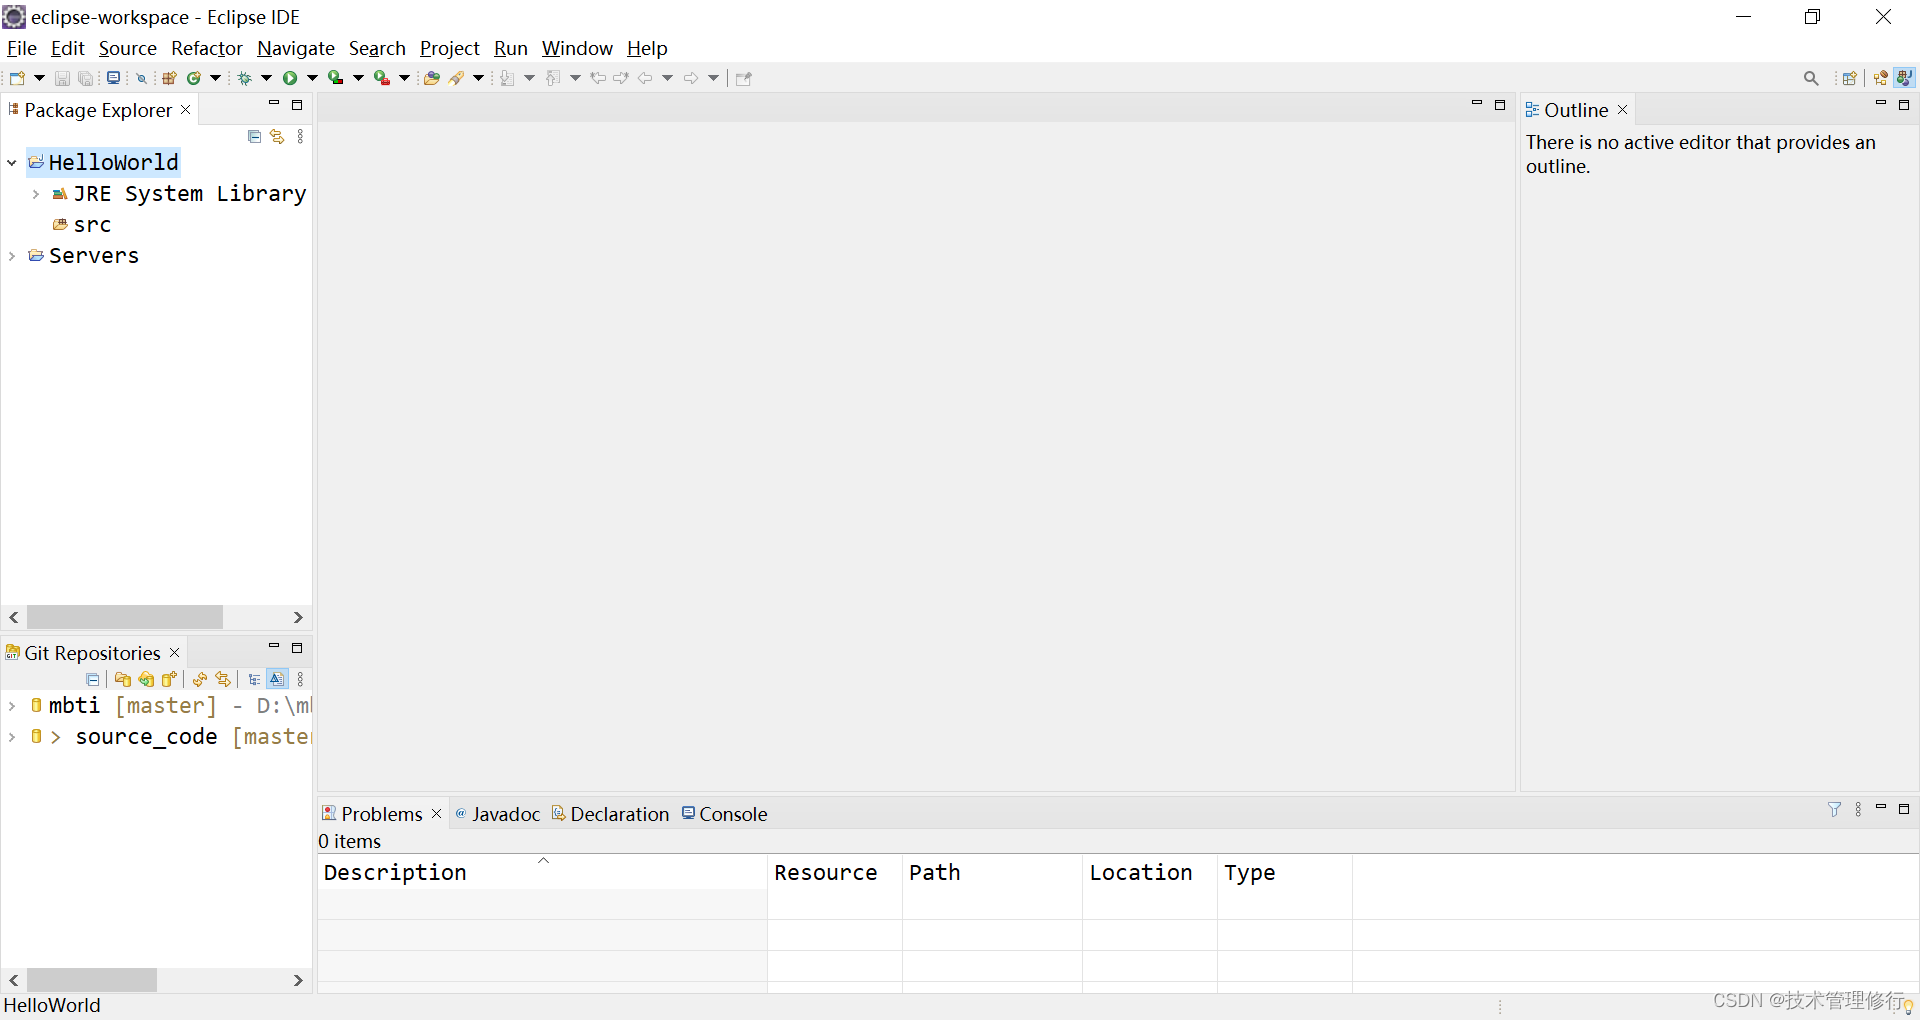Viewport: 1920px width, 1020px height.
Task: Sort problems by Description column header
Action: point(542,872)
